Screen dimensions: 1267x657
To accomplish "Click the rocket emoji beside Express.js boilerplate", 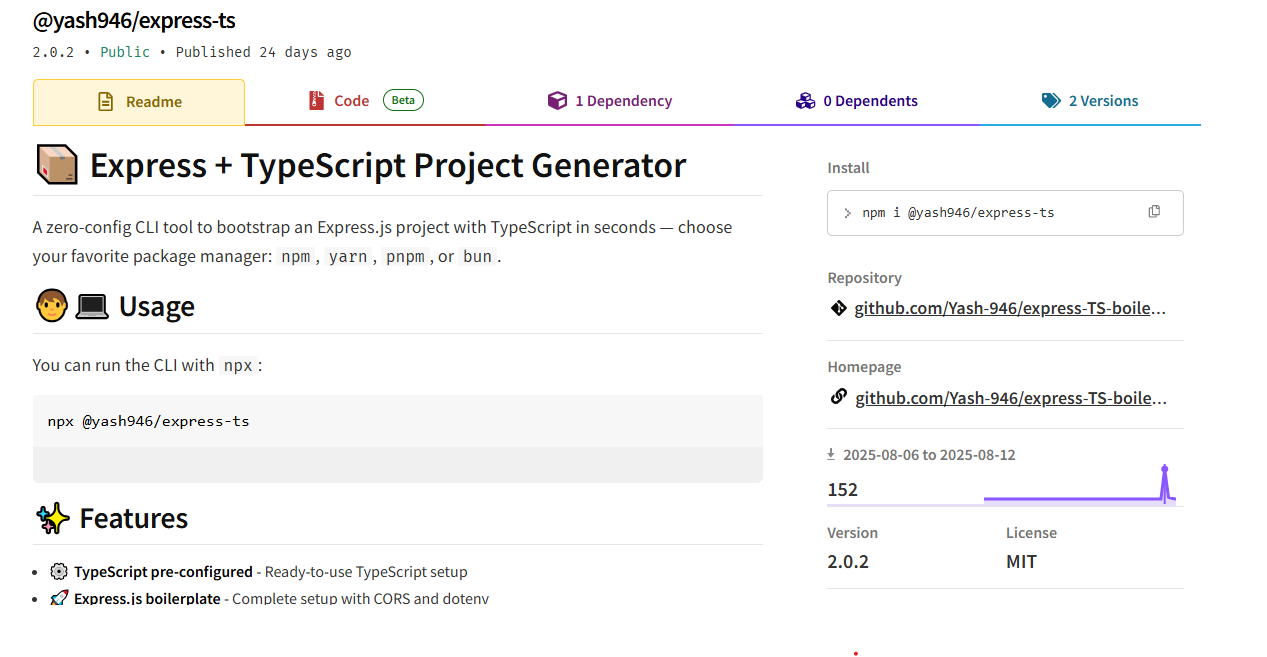I will [59, 598].
